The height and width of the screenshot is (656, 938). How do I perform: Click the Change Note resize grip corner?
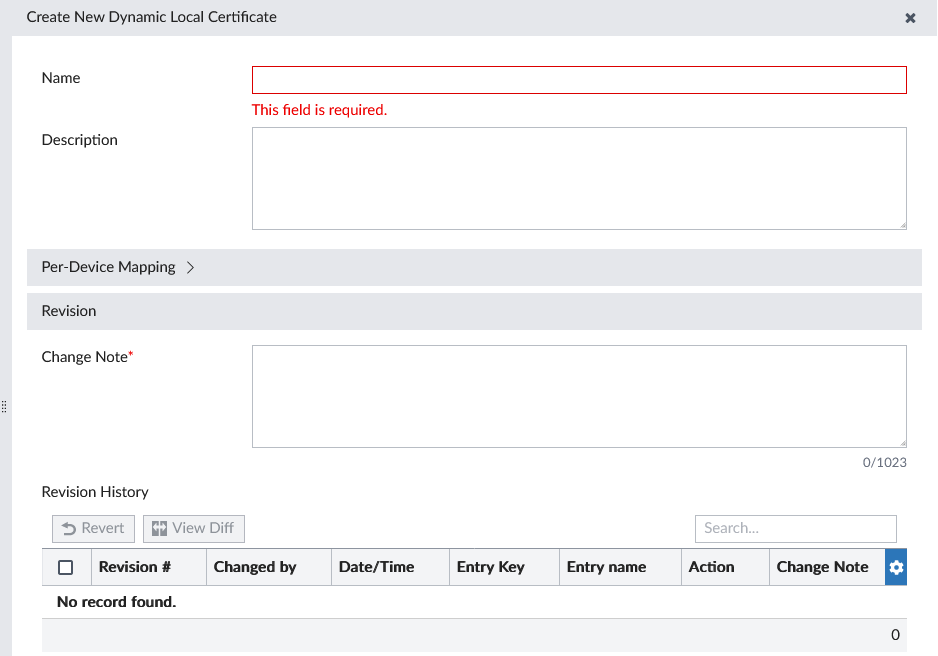[x=903, y=444]
